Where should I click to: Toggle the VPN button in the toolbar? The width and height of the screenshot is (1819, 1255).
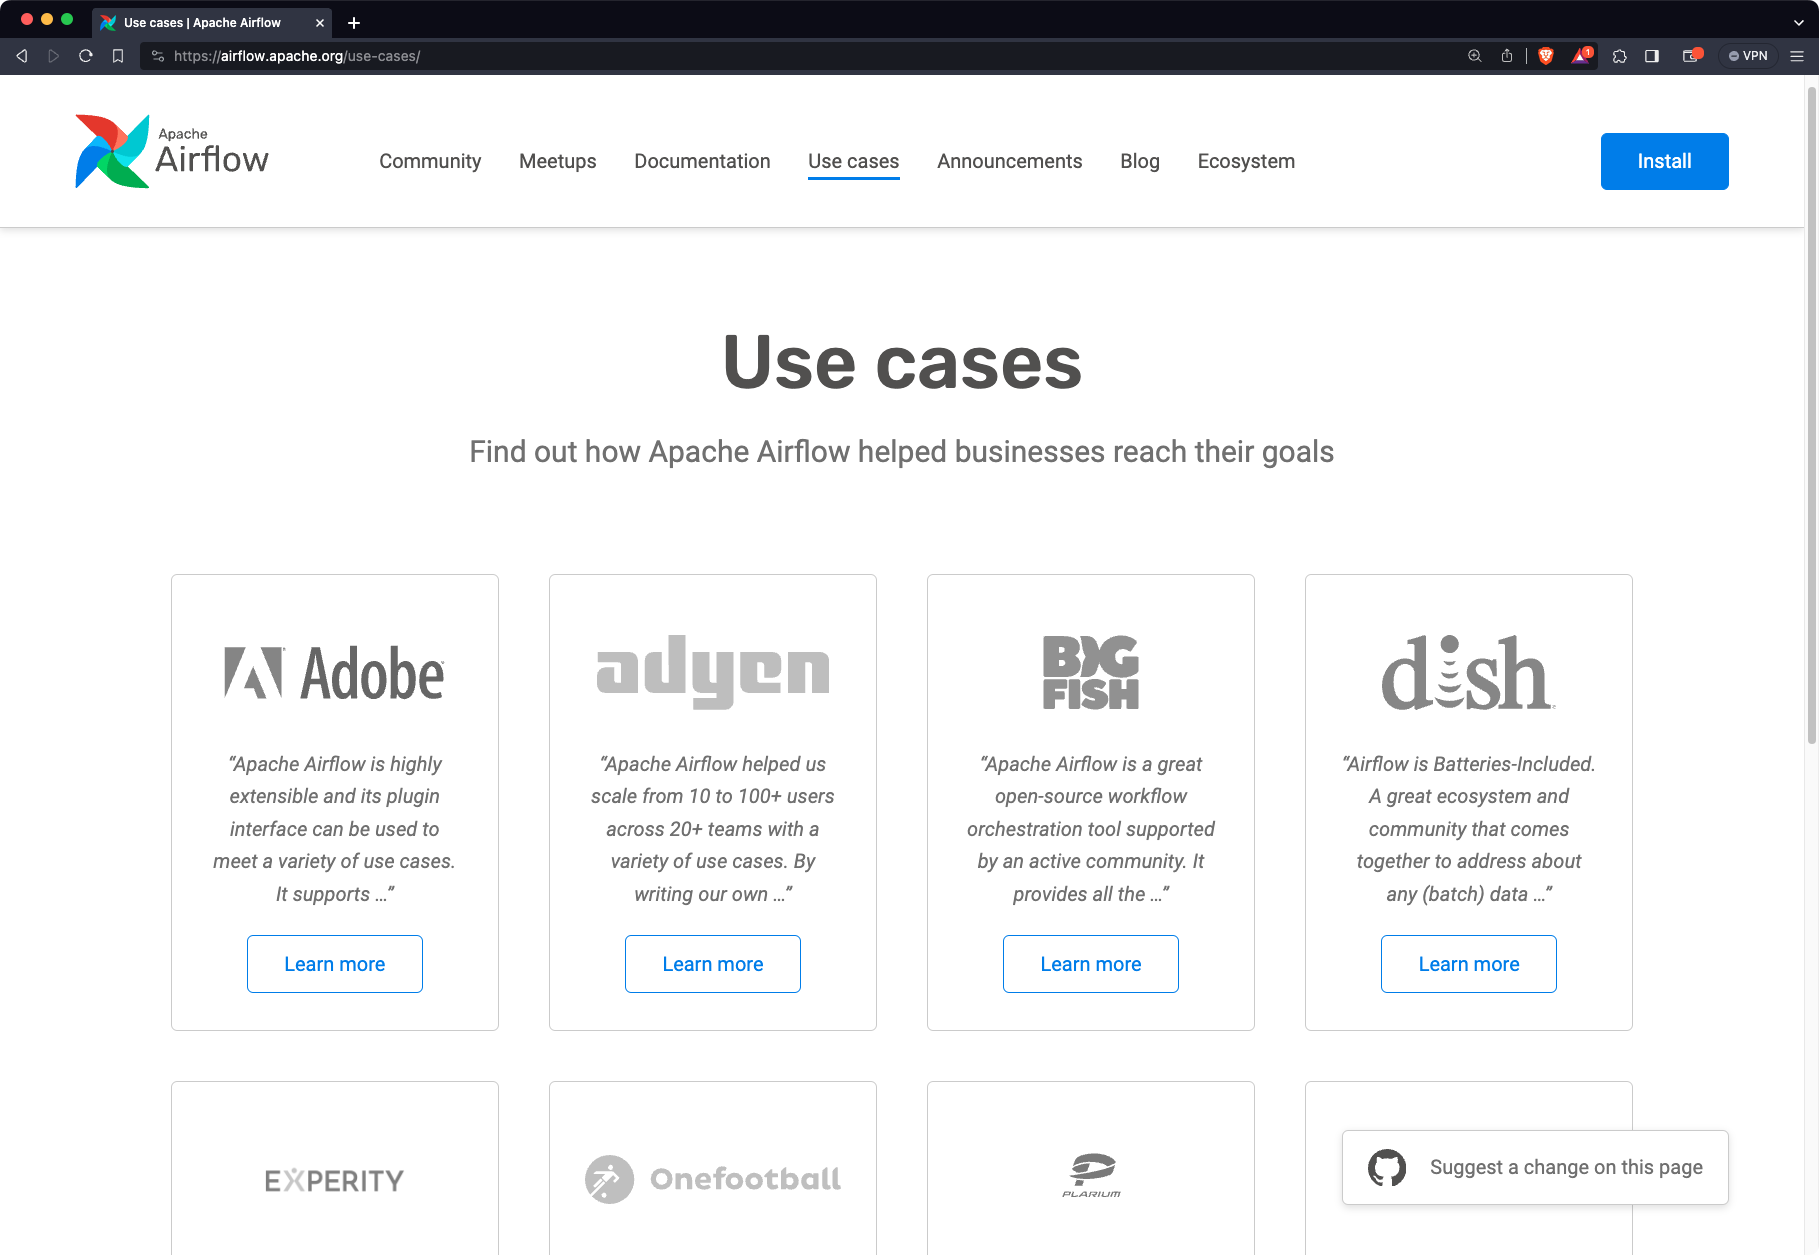point(1748,56)
